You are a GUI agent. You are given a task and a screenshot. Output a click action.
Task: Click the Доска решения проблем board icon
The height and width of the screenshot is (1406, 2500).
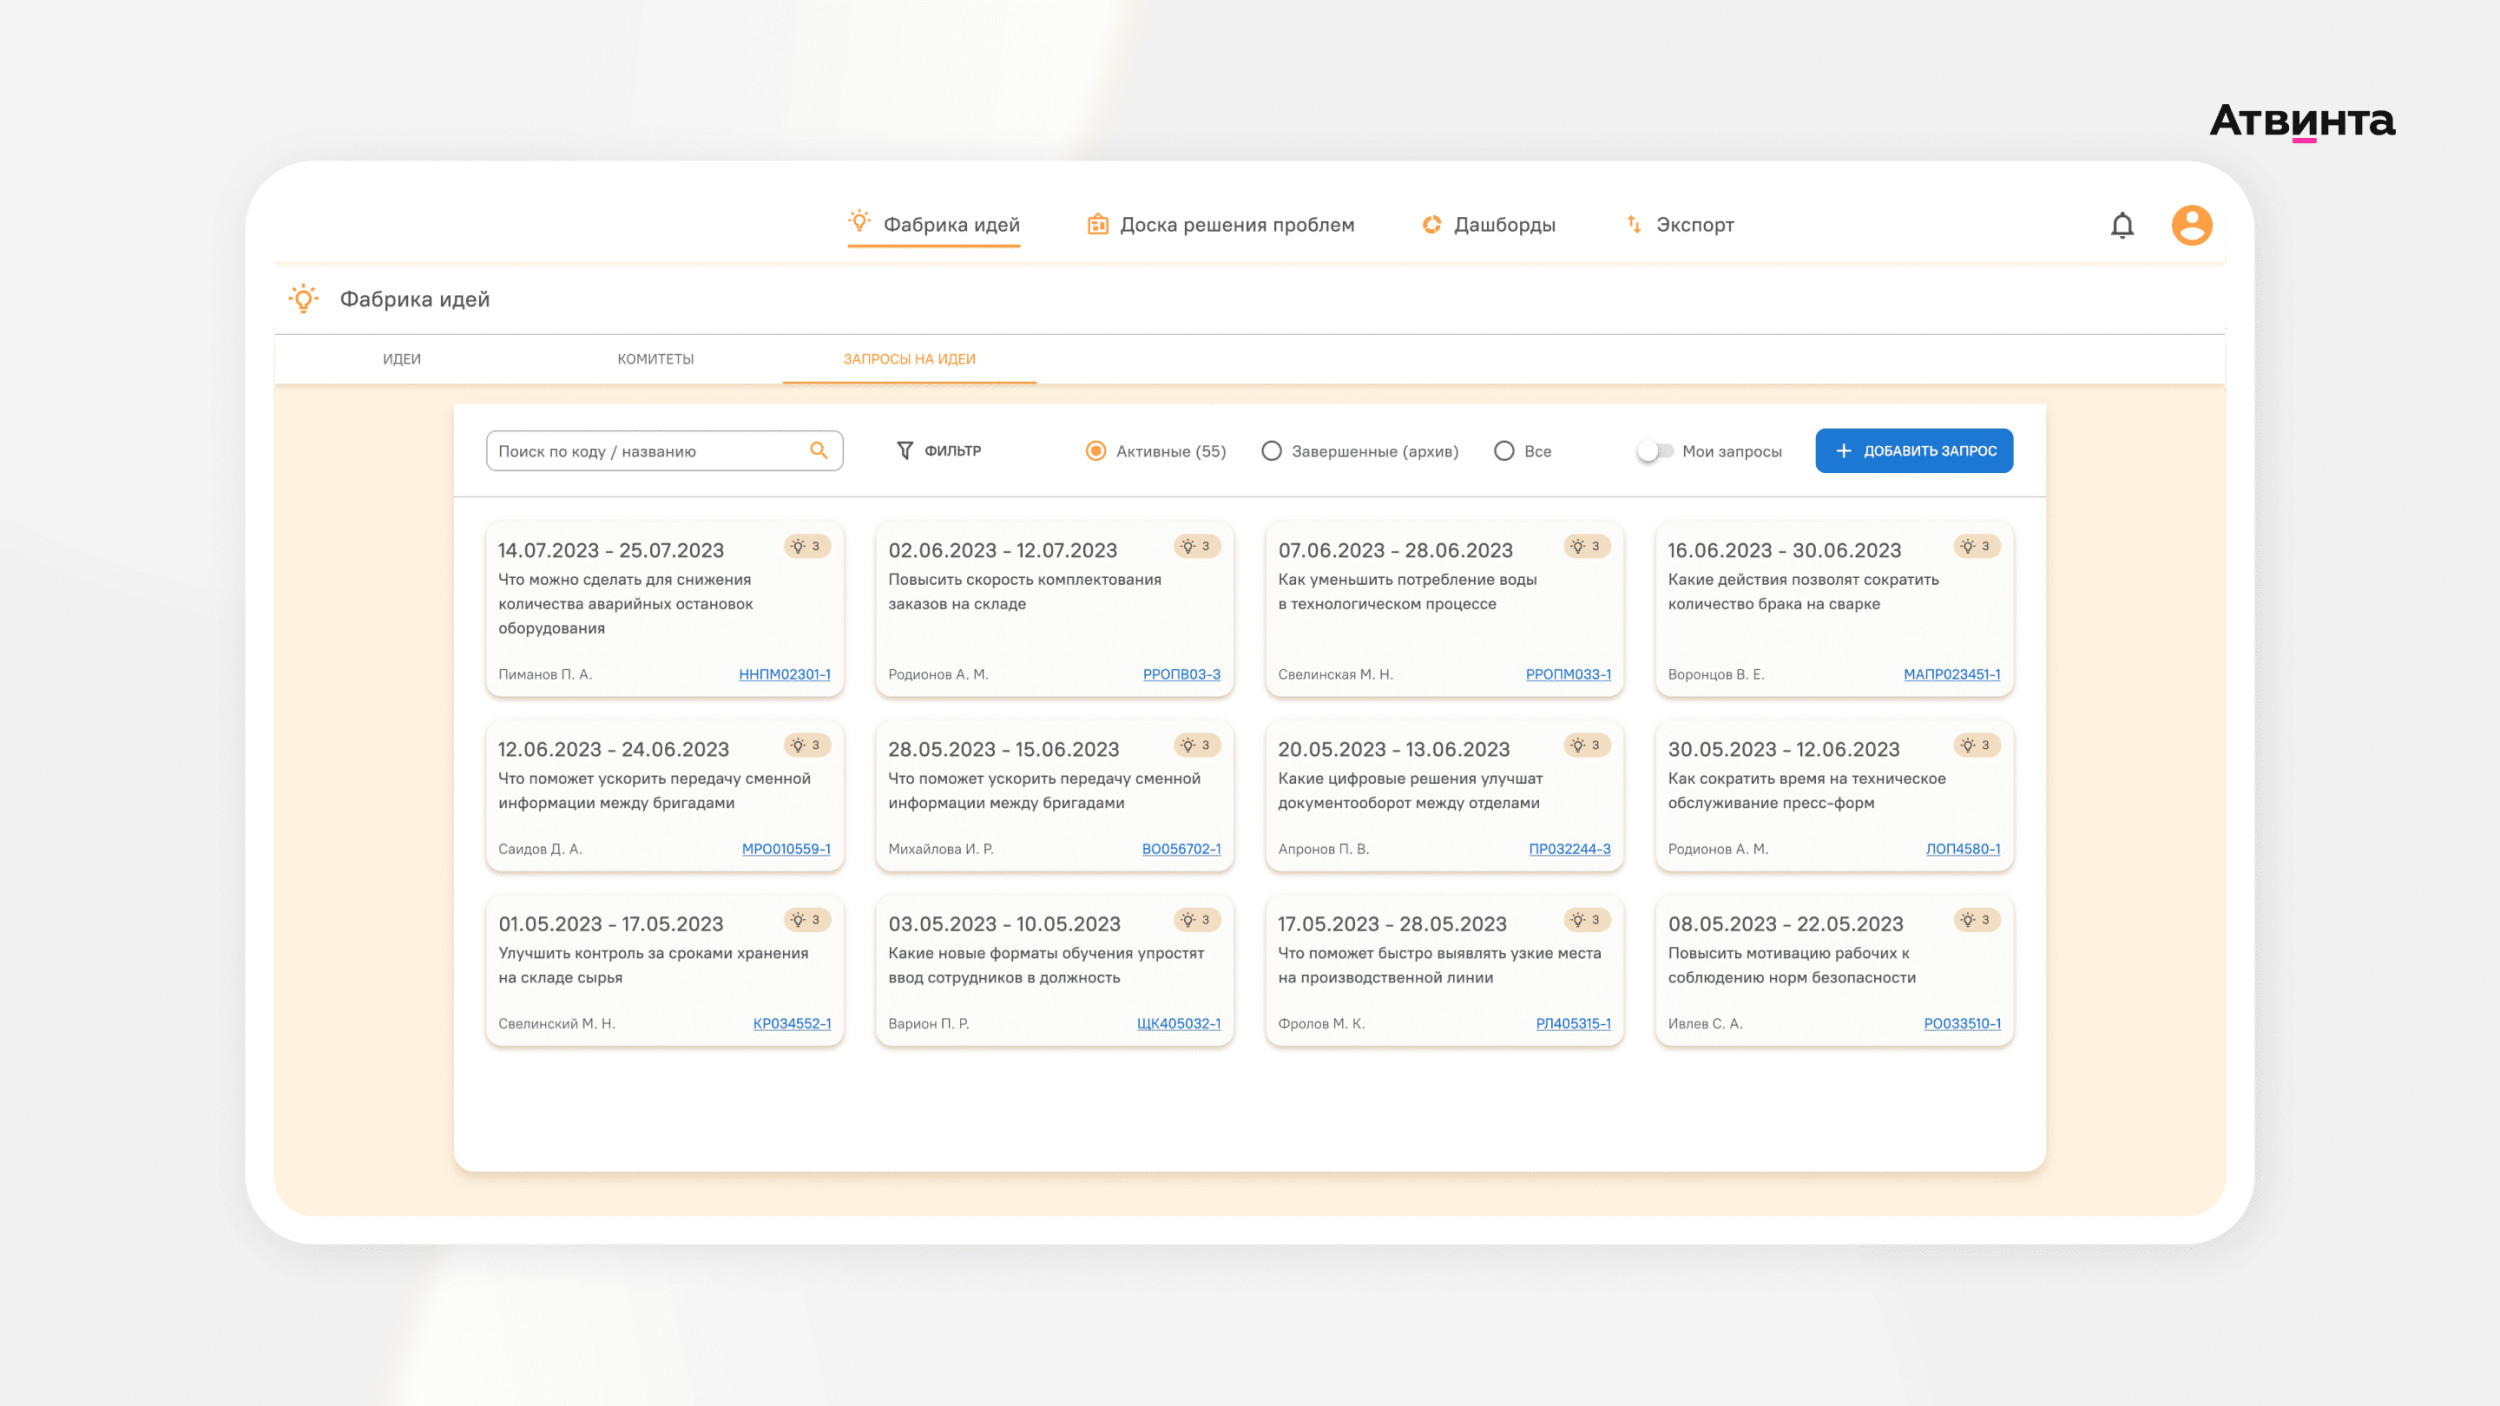click(x=1097, y=225)
